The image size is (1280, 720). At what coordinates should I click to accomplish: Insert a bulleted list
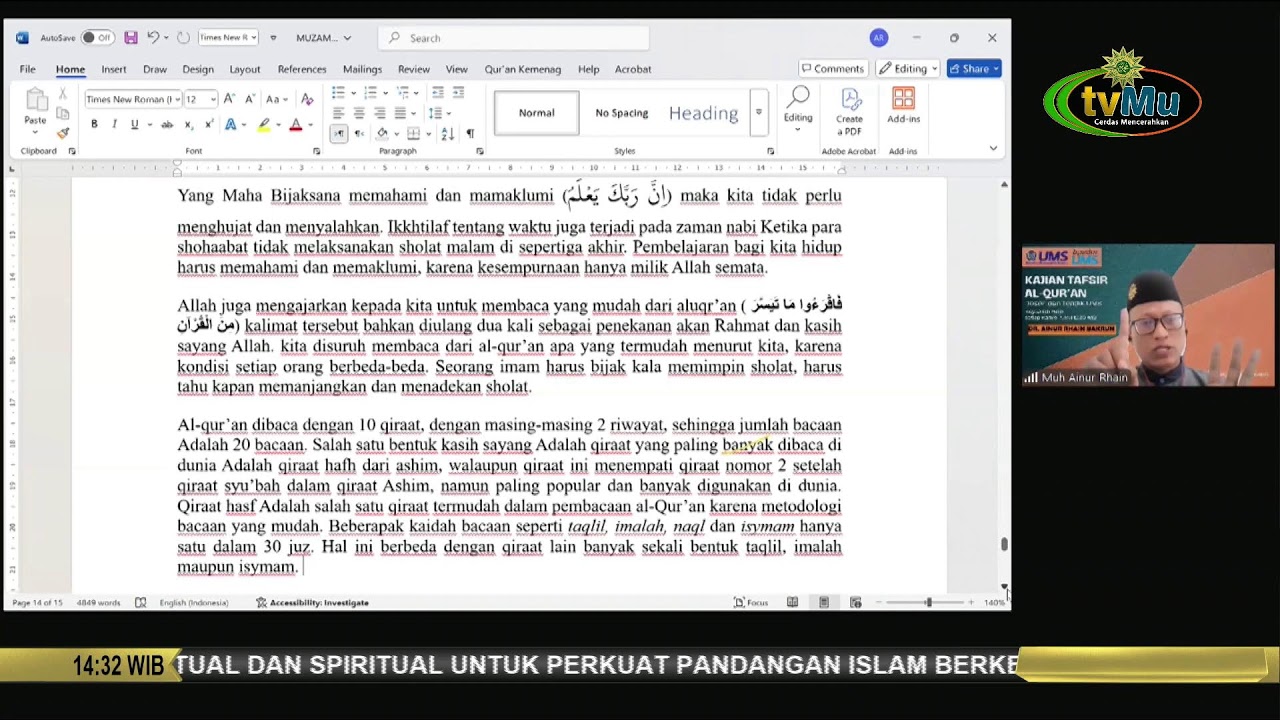pyautogui.click(x=338, y=93)
